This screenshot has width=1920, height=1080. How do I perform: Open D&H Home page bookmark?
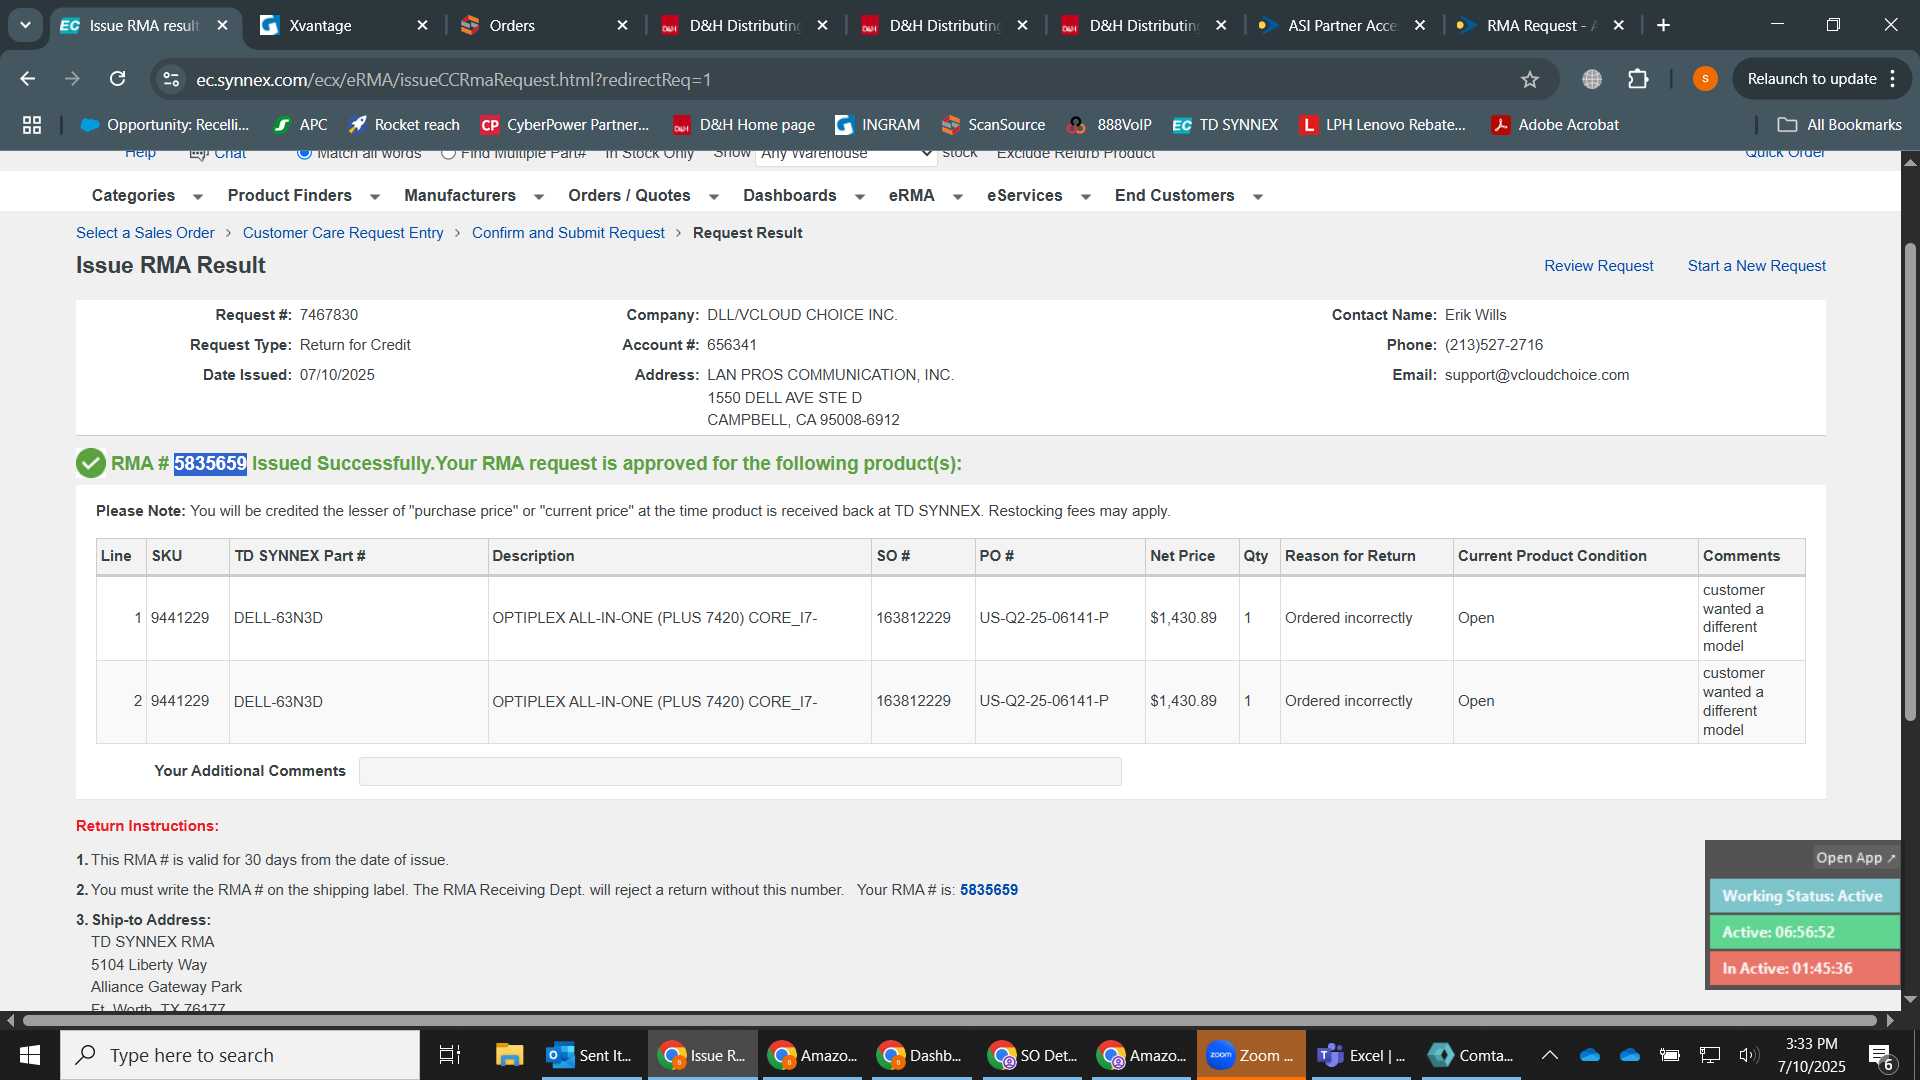click(744, 125)
